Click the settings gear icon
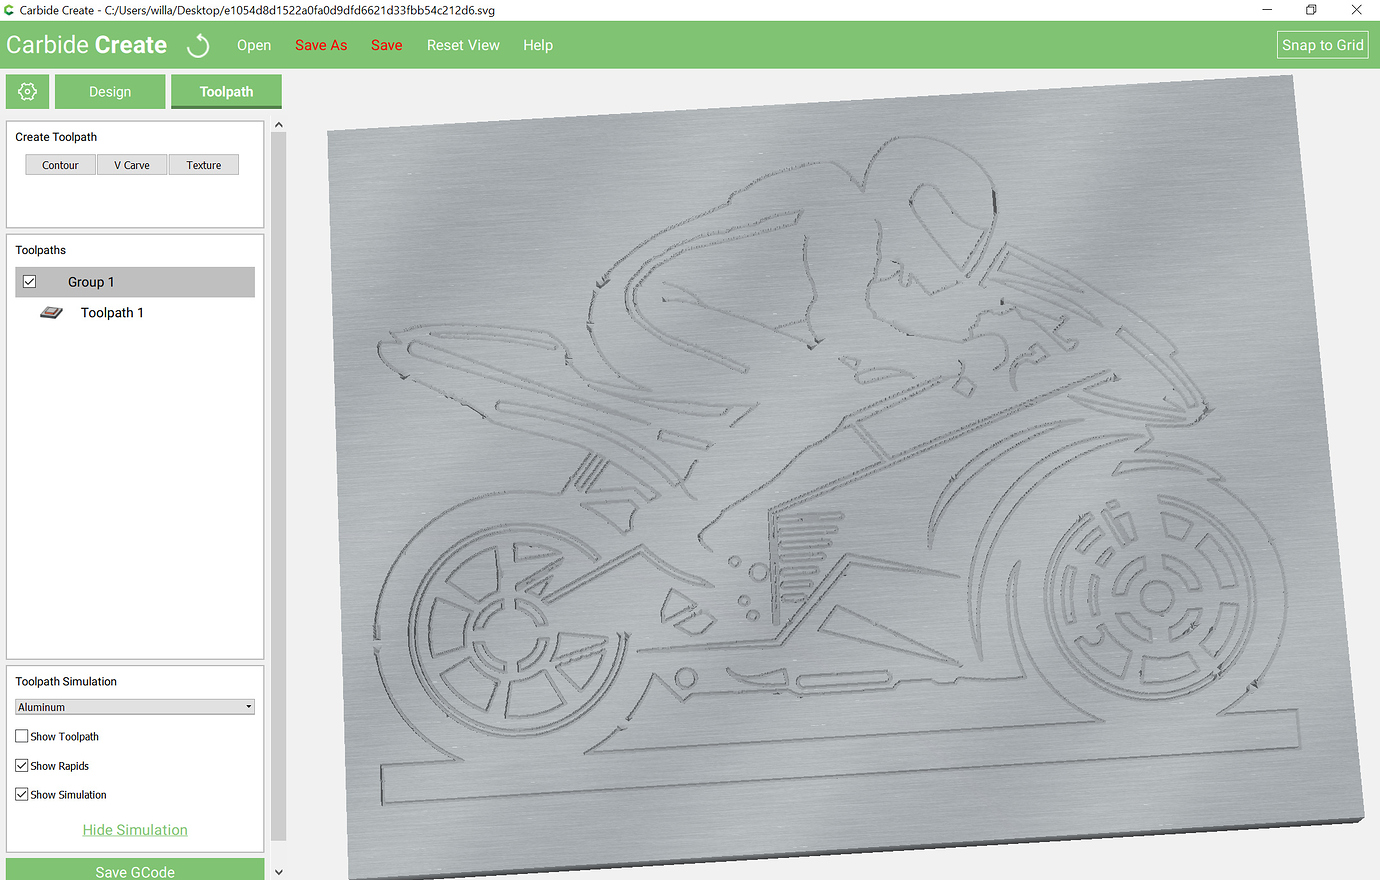The height and width of the screenshot is (880, 1380). [x=27, y=91]
